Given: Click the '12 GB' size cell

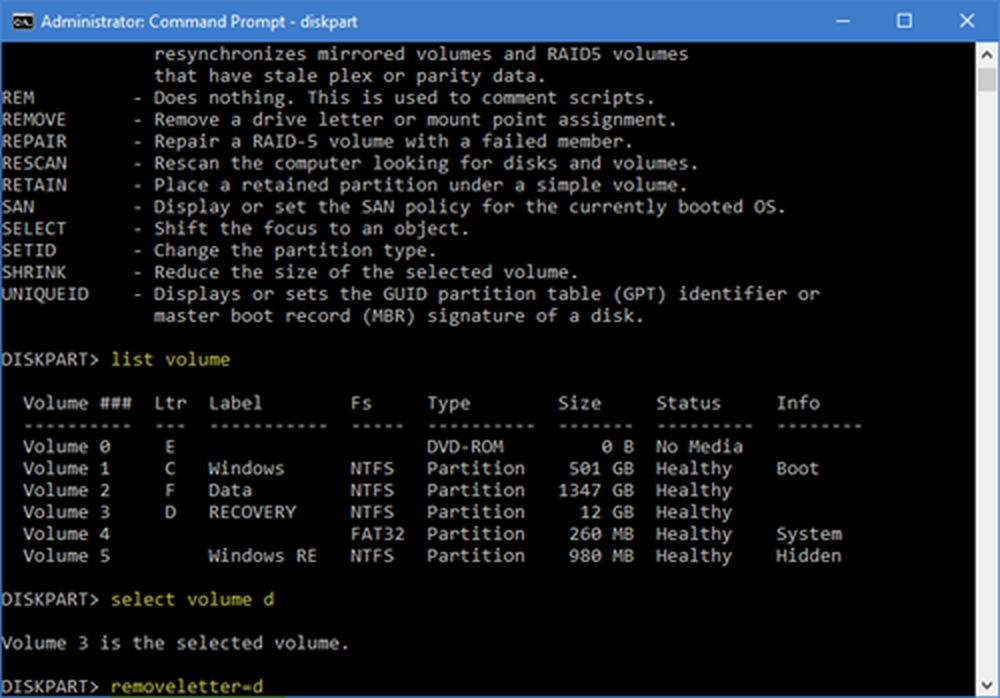Looking at the screenshot, I should [x=607, y=512].
